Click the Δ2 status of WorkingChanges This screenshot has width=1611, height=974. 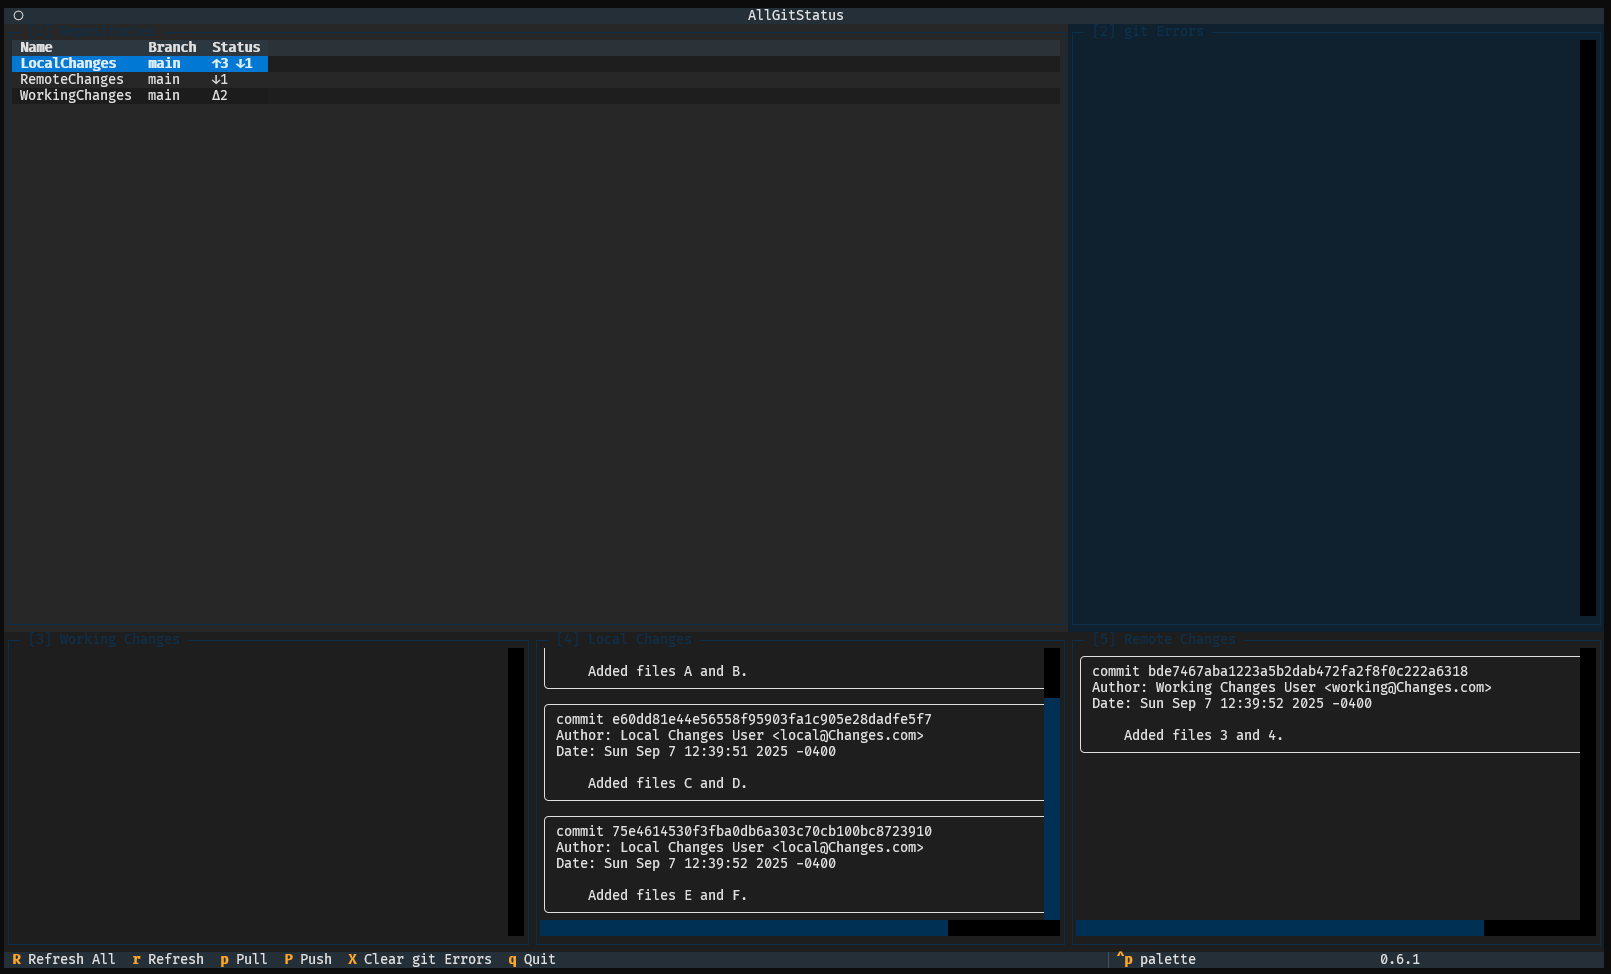pos(220,95)
